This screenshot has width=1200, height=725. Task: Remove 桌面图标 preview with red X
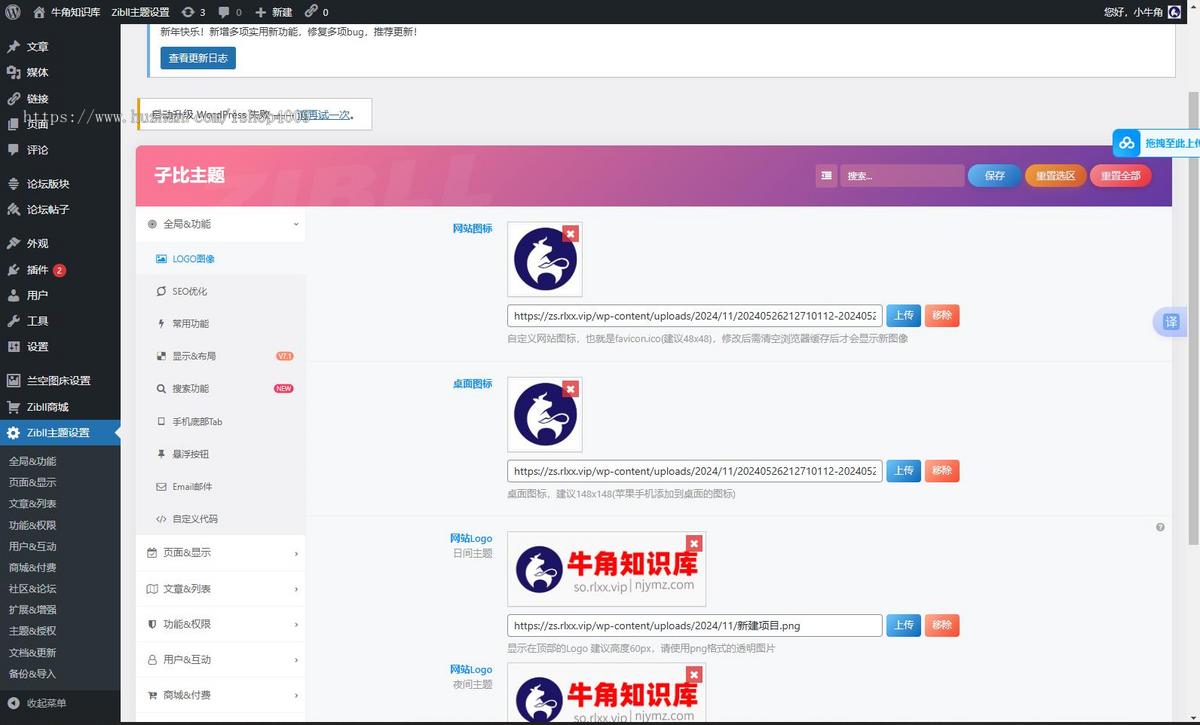coord(570,388)
